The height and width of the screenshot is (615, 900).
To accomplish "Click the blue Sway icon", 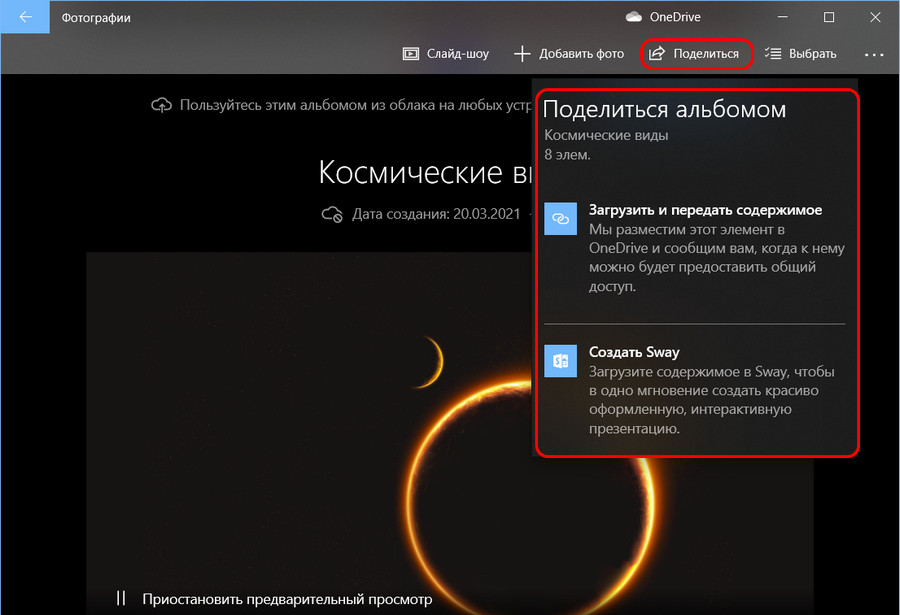I will (560, 360).
